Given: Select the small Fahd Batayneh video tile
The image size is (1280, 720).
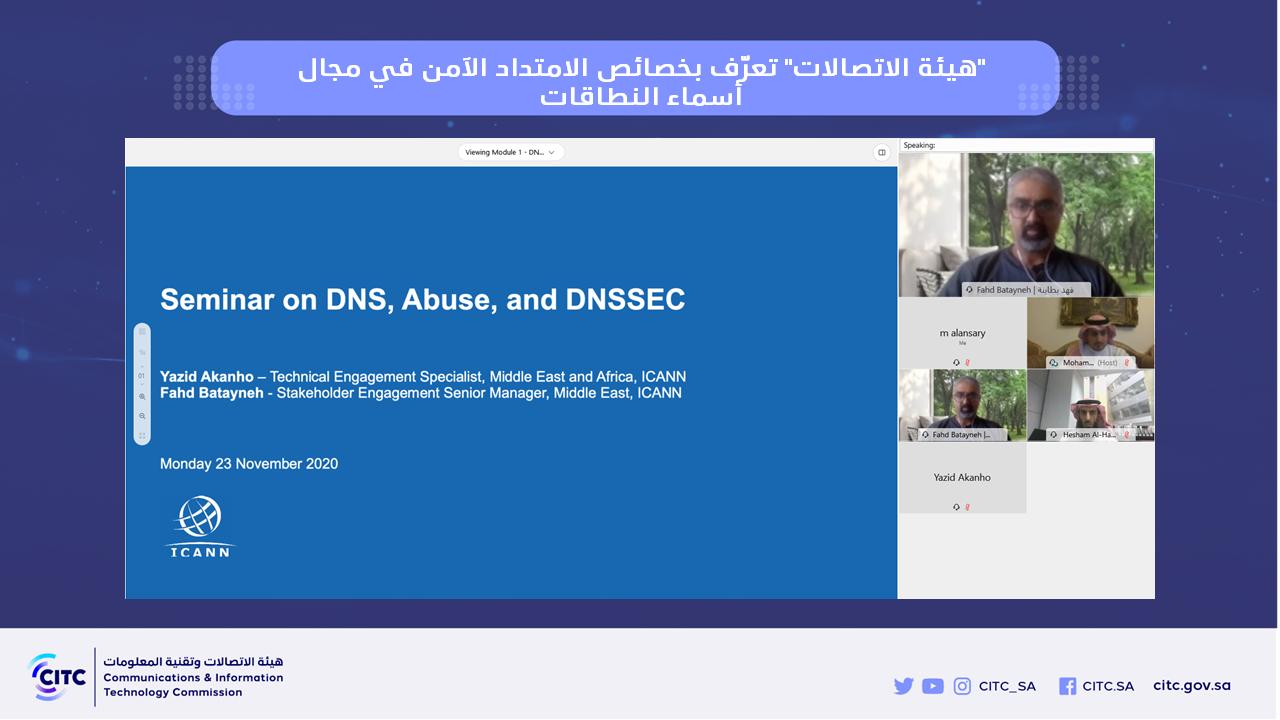Looking at the screenshot, I should coord(962,405).
